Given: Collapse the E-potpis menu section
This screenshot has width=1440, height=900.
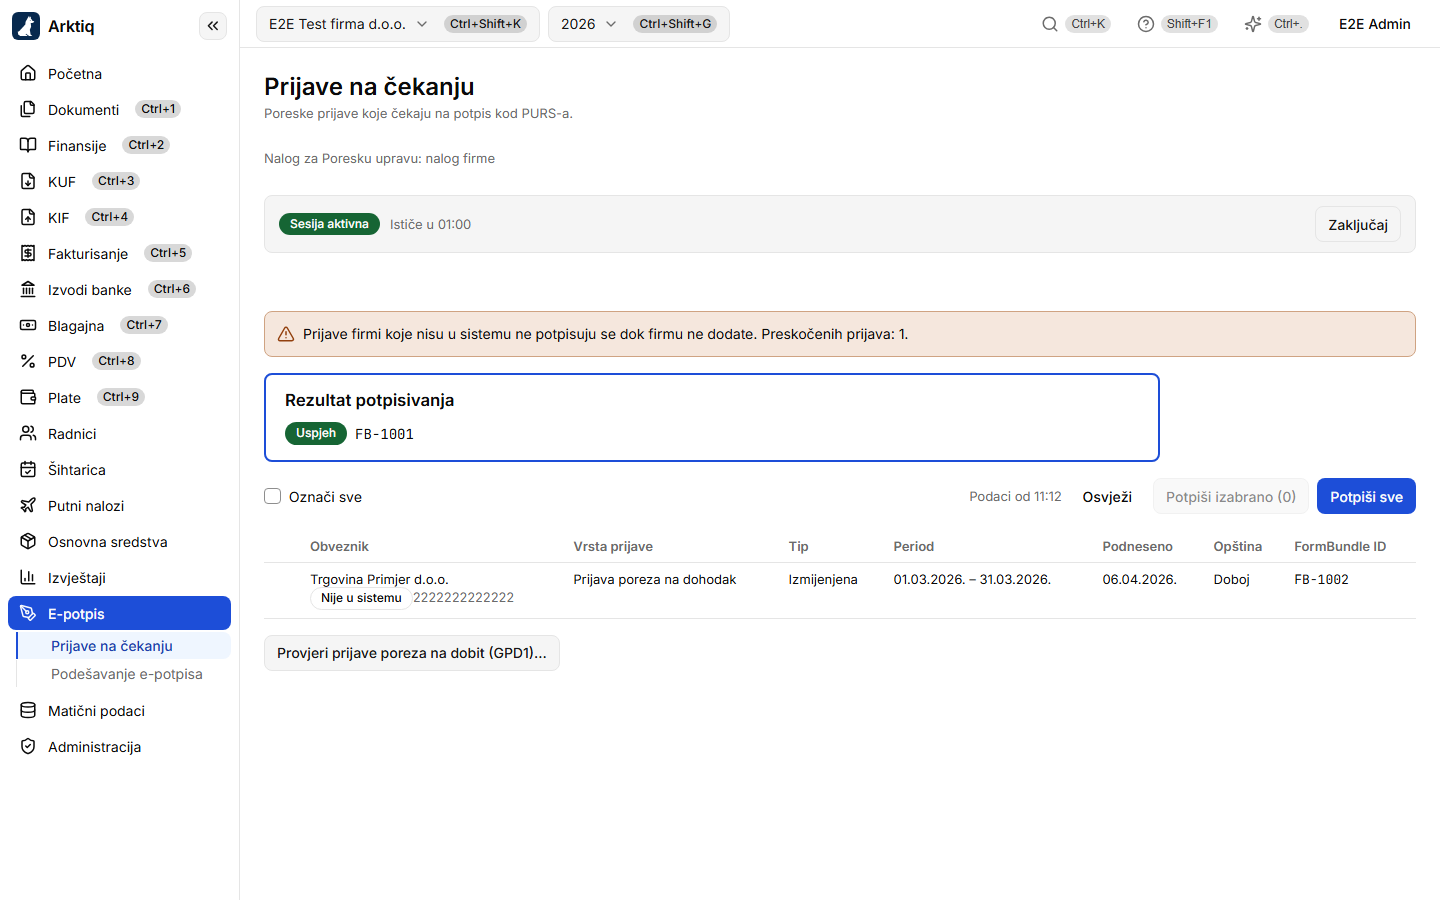Looking at the screenshot, I should pos(119,613).
